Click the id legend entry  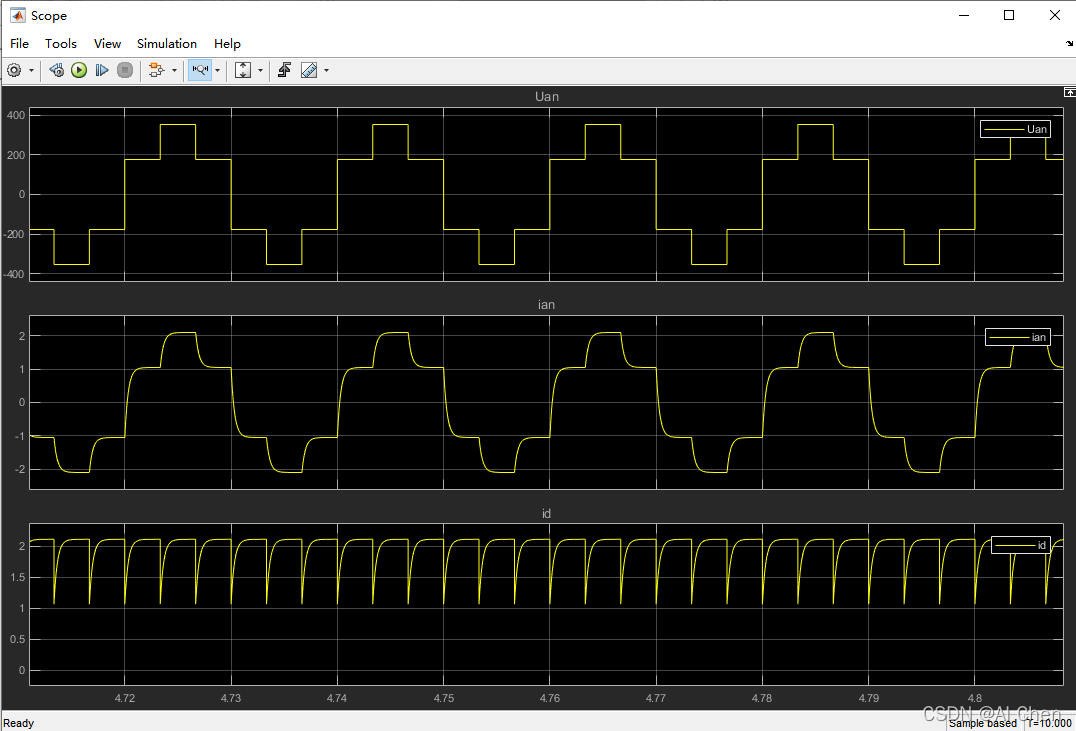1020,546
